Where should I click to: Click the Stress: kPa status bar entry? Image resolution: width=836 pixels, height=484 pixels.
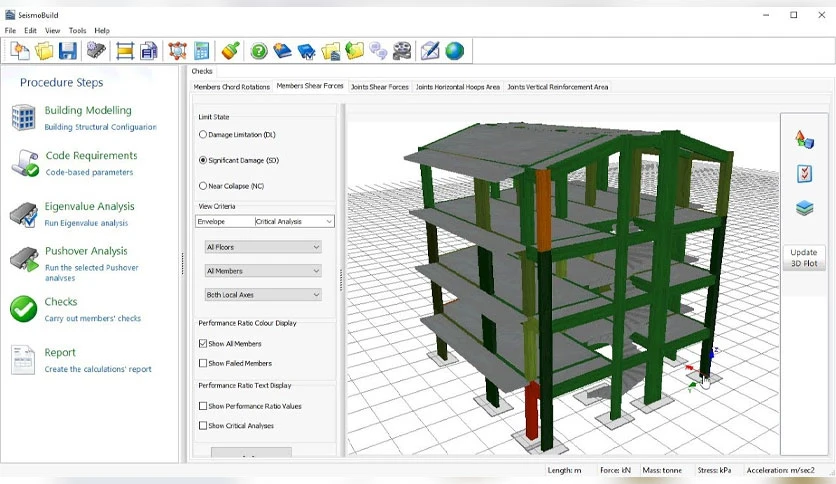pos(714,470)
